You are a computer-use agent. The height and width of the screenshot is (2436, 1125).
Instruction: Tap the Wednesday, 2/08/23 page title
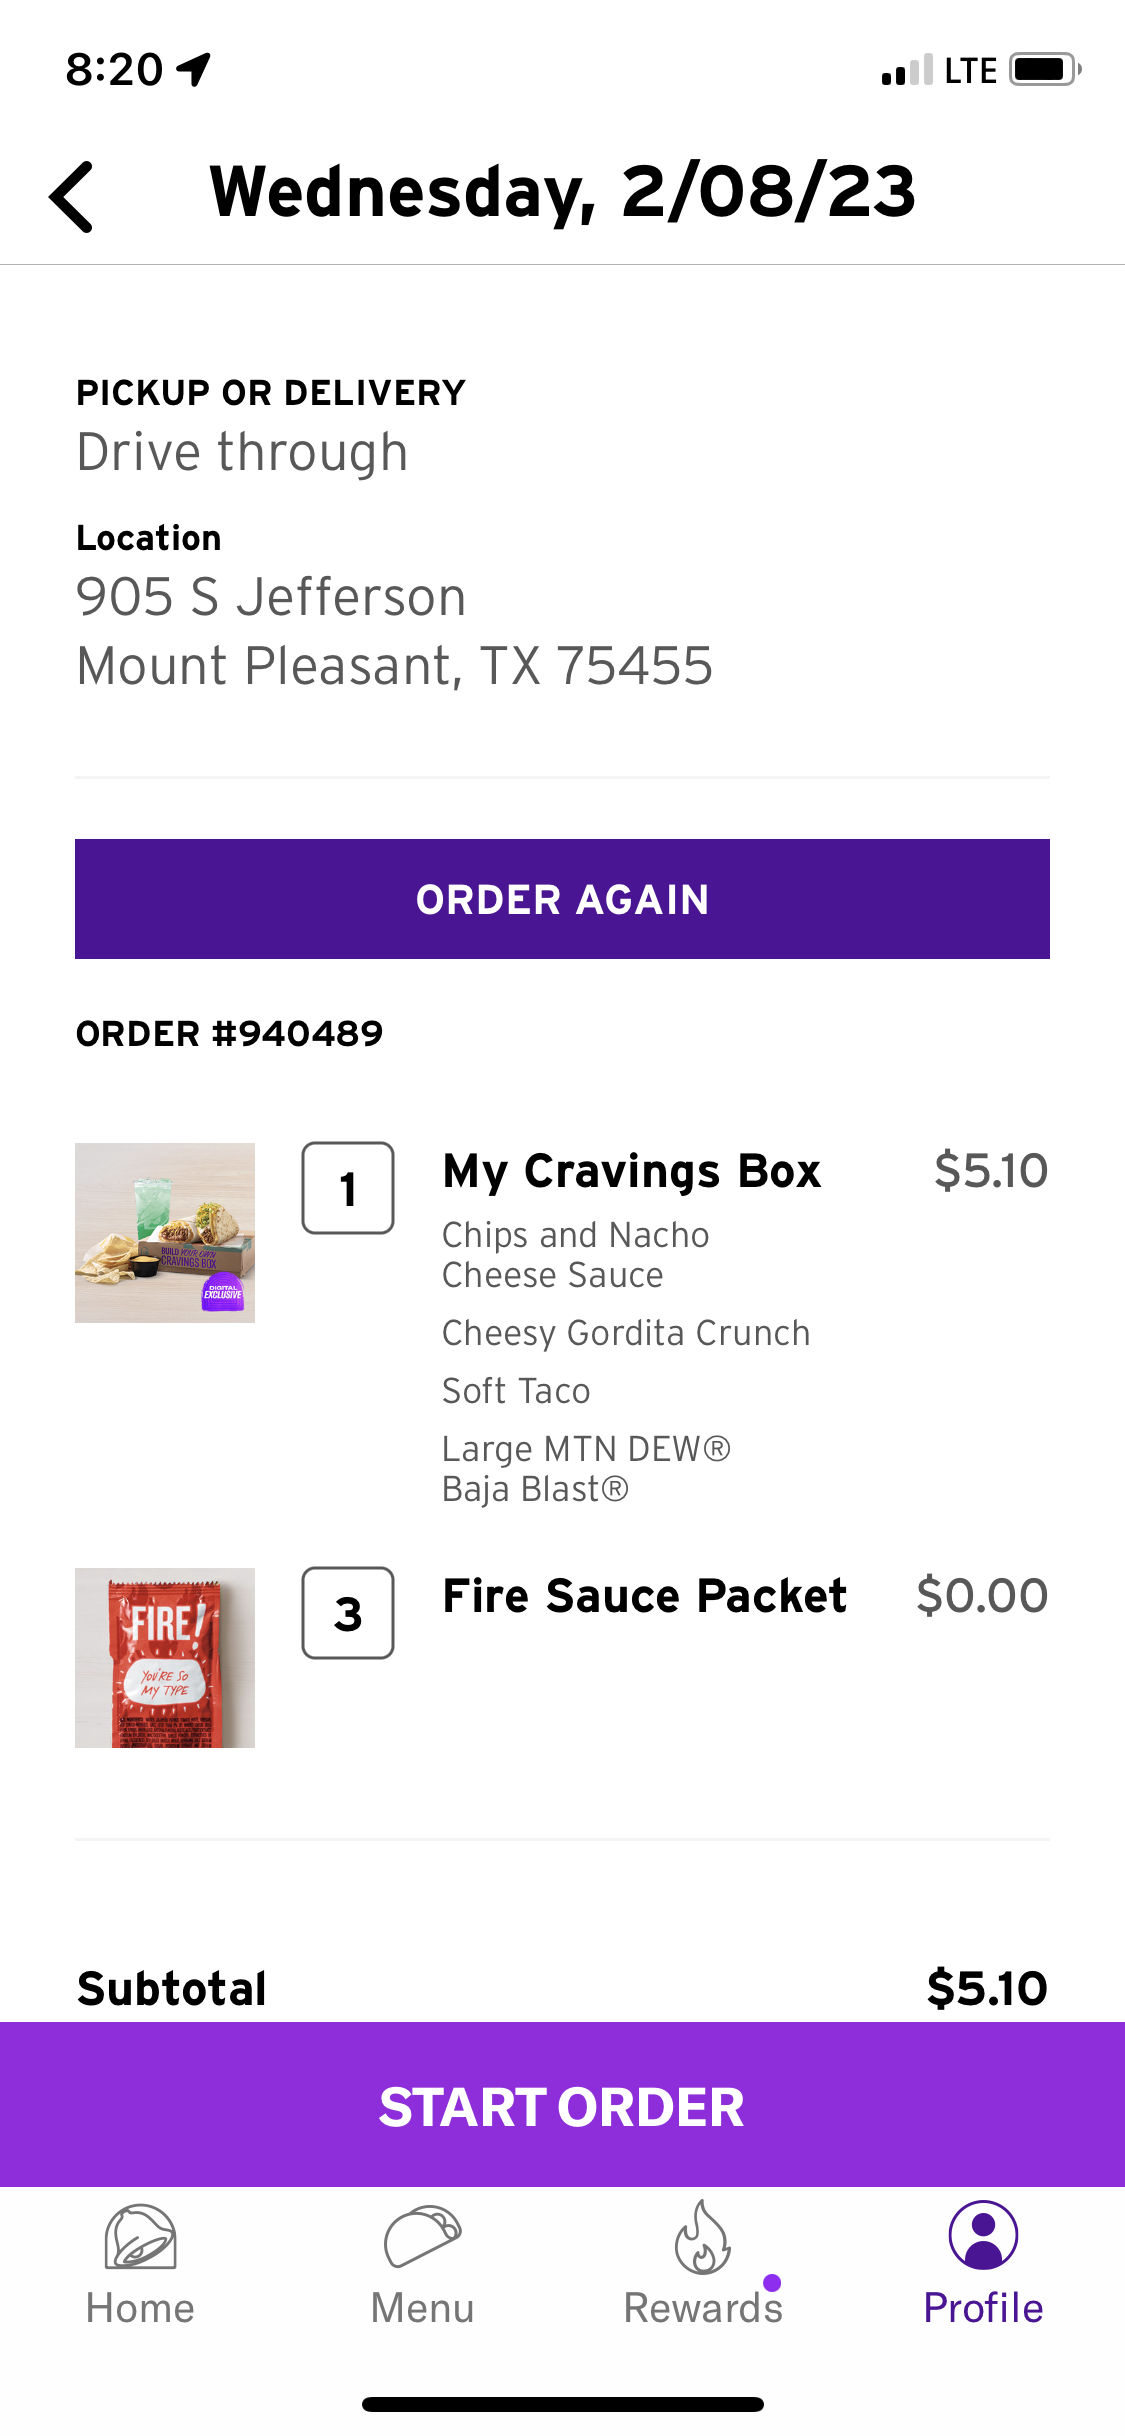(x=562, y=191)
